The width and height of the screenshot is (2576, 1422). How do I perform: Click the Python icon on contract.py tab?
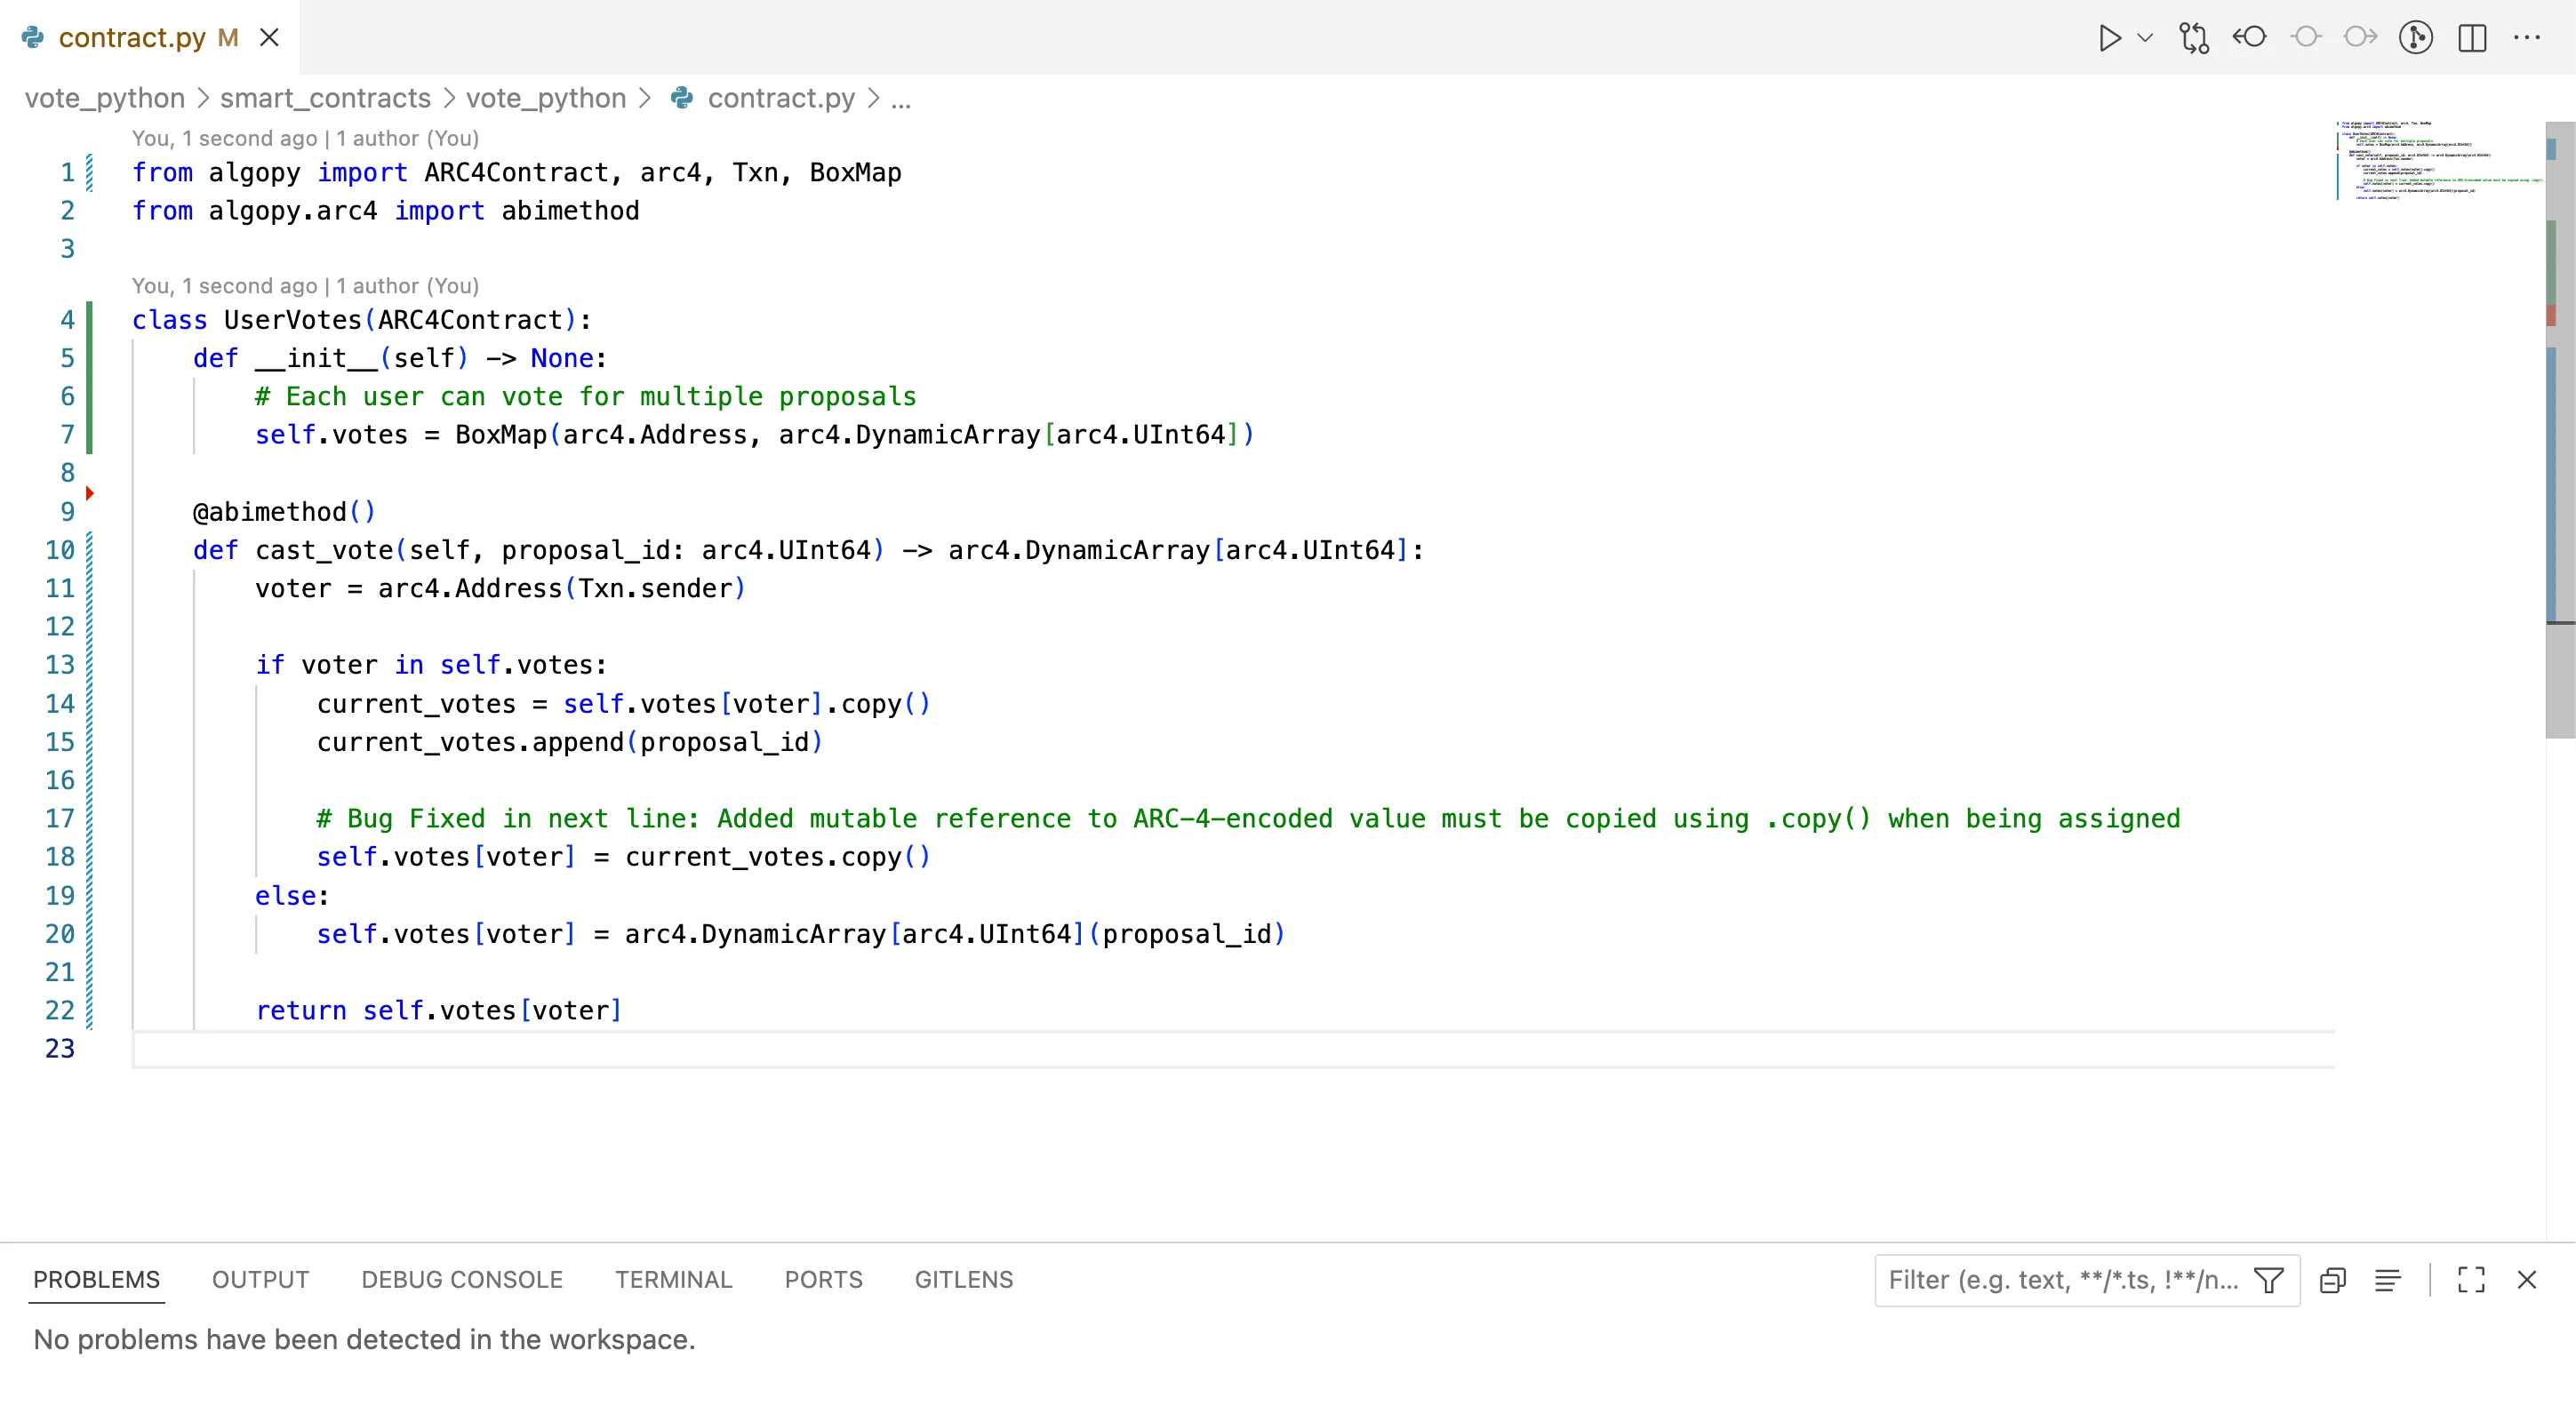pyautogui.click(x=31, y=37)
